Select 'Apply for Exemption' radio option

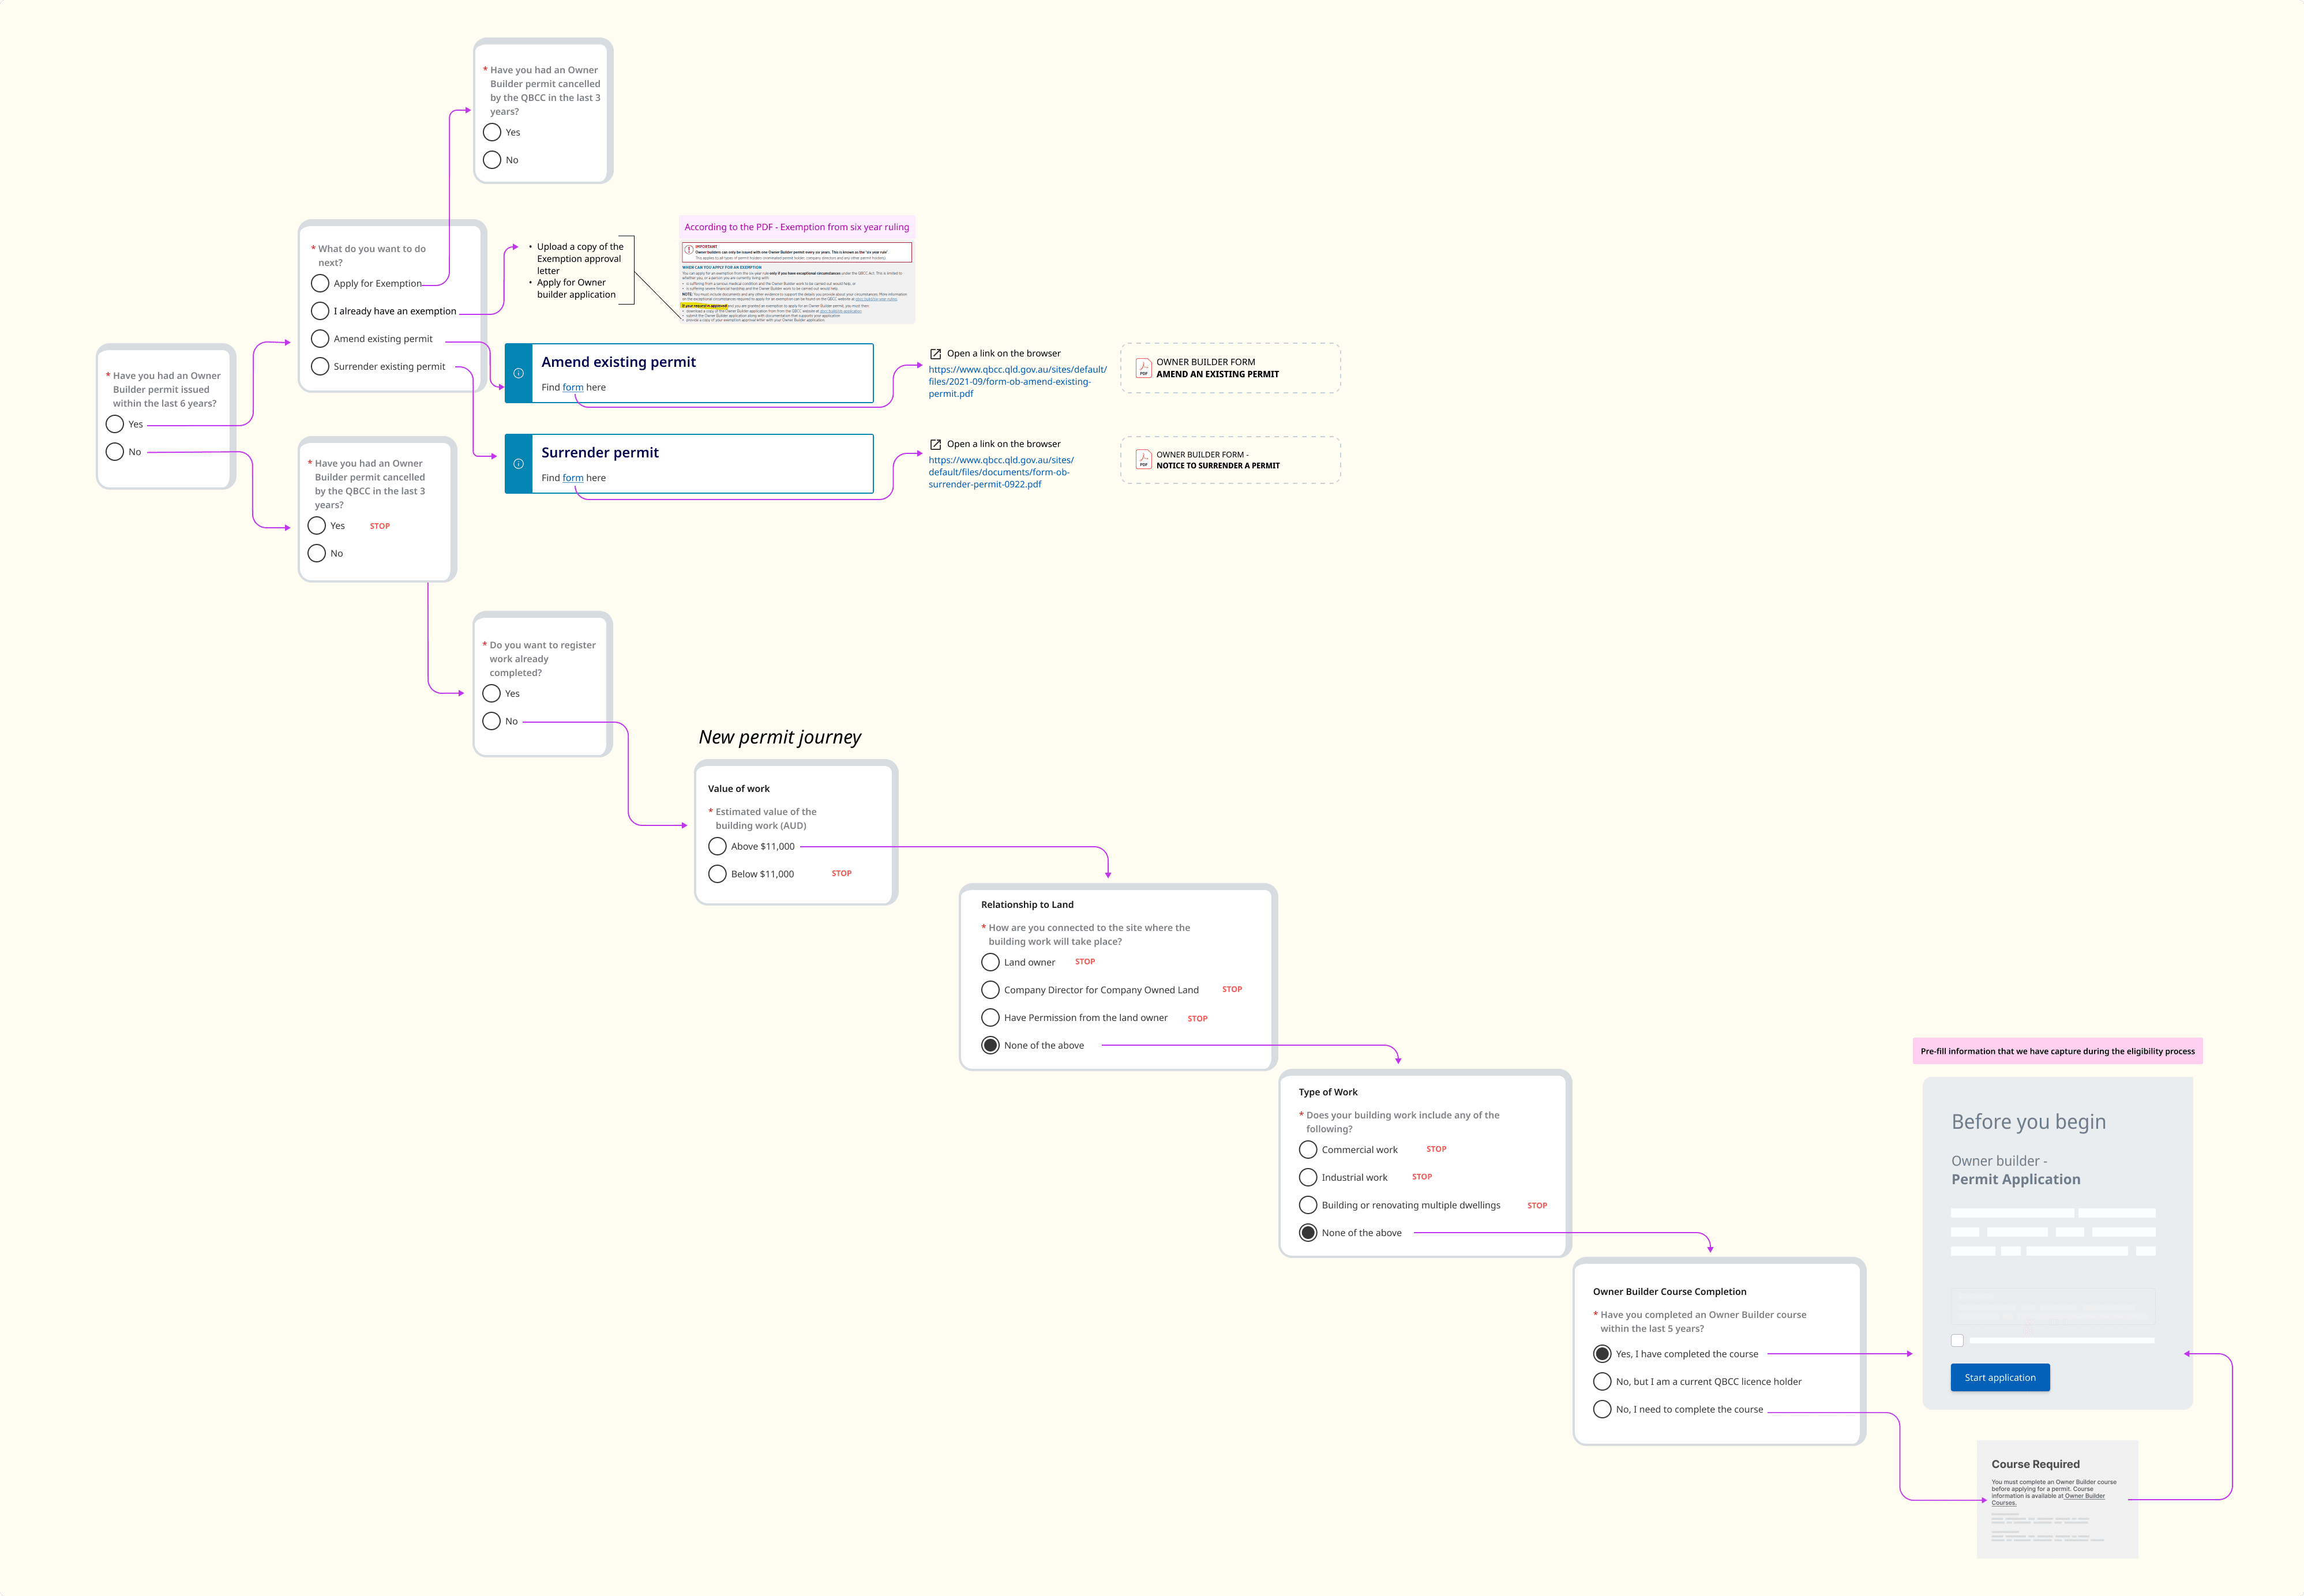point(320,284)
